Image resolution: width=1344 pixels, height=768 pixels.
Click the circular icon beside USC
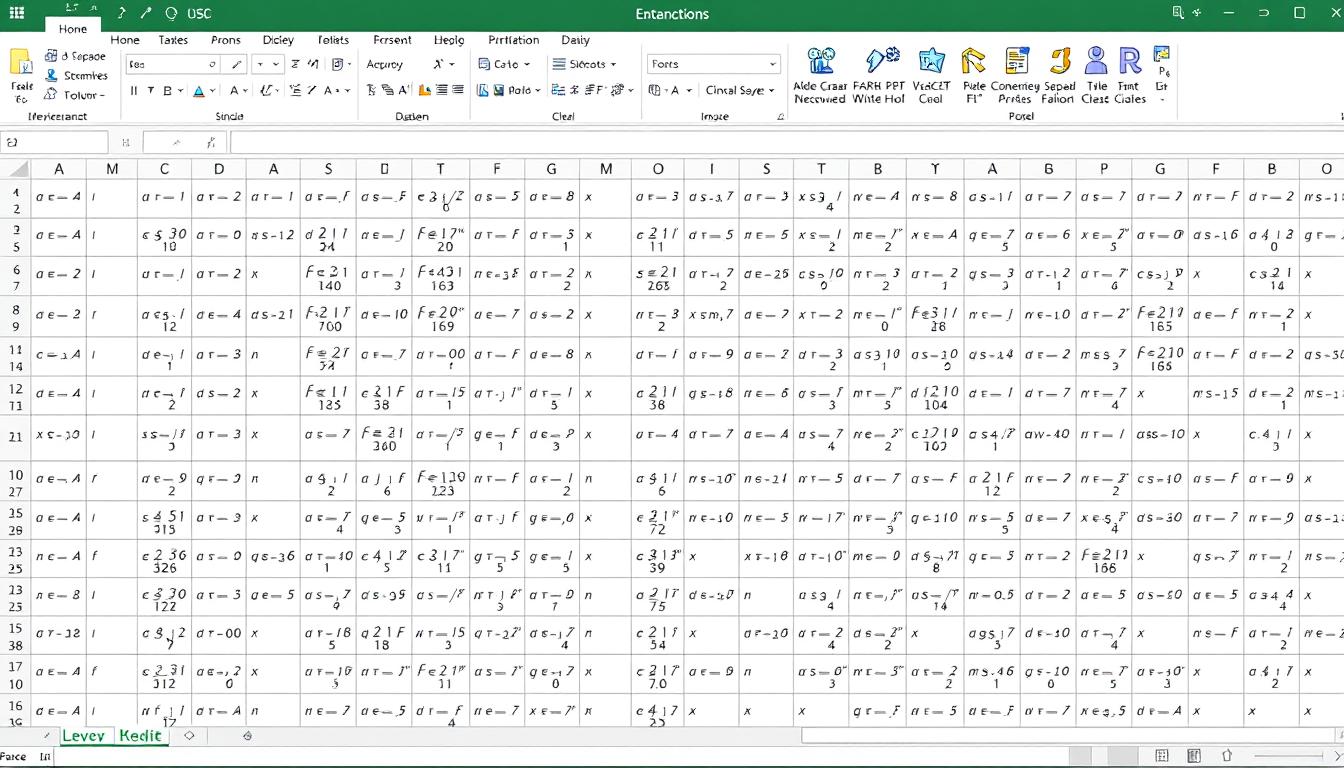point(170,14)
